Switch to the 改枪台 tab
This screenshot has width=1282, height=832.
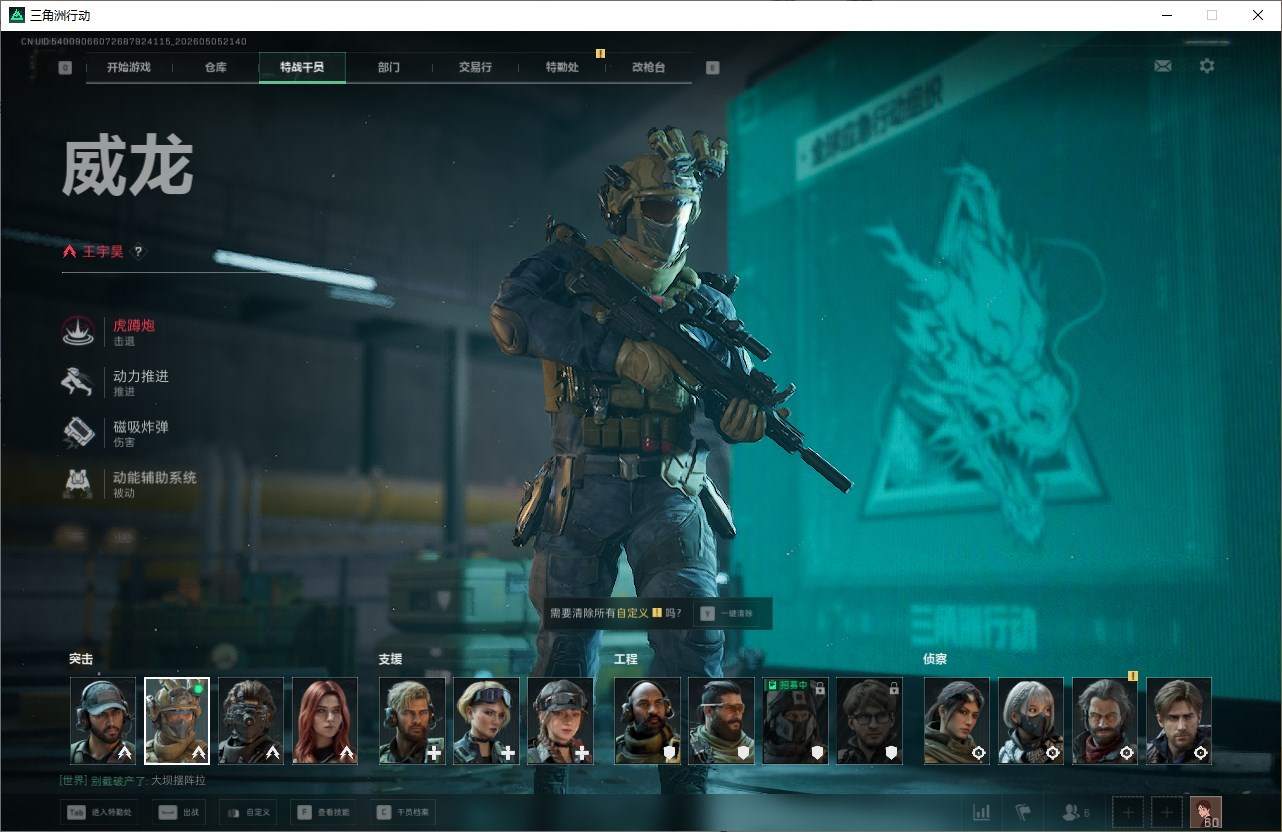coord(648,68)
